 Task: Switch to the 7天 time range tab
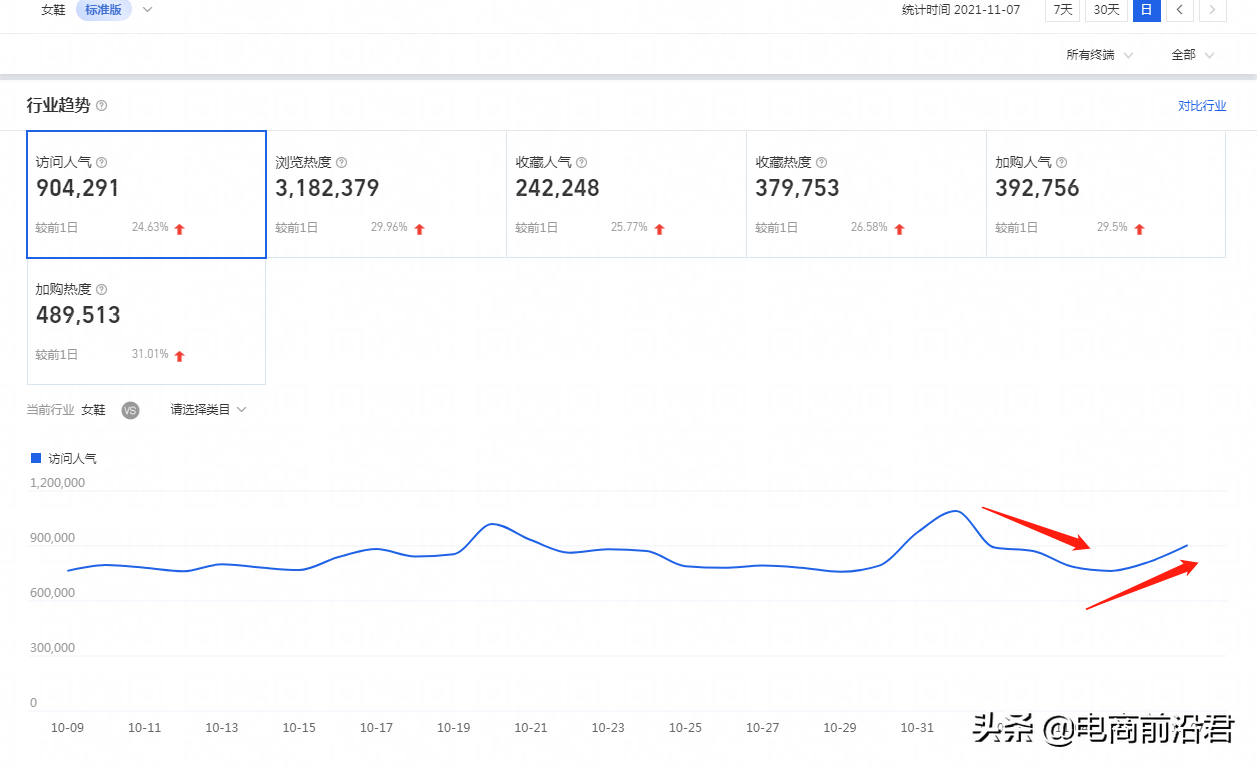(x=1062, y=11)
